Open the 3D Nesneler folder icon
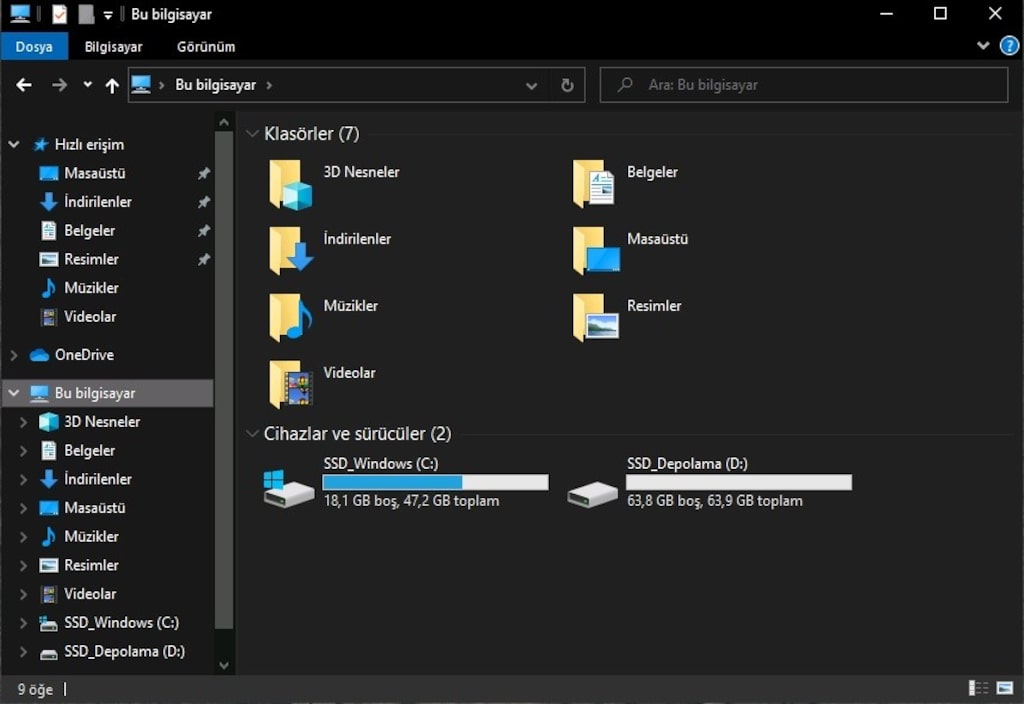This screenshot has width=1024, height=704. pyautogui.click(x=291, y=185)
